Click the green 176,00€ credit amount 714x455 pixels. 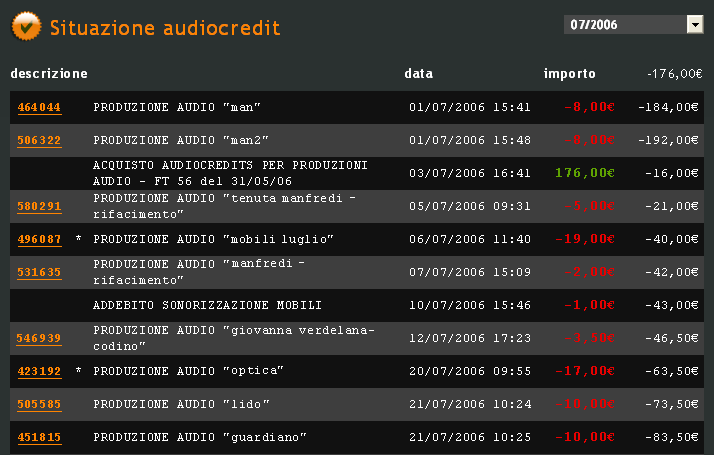point(585,173)
